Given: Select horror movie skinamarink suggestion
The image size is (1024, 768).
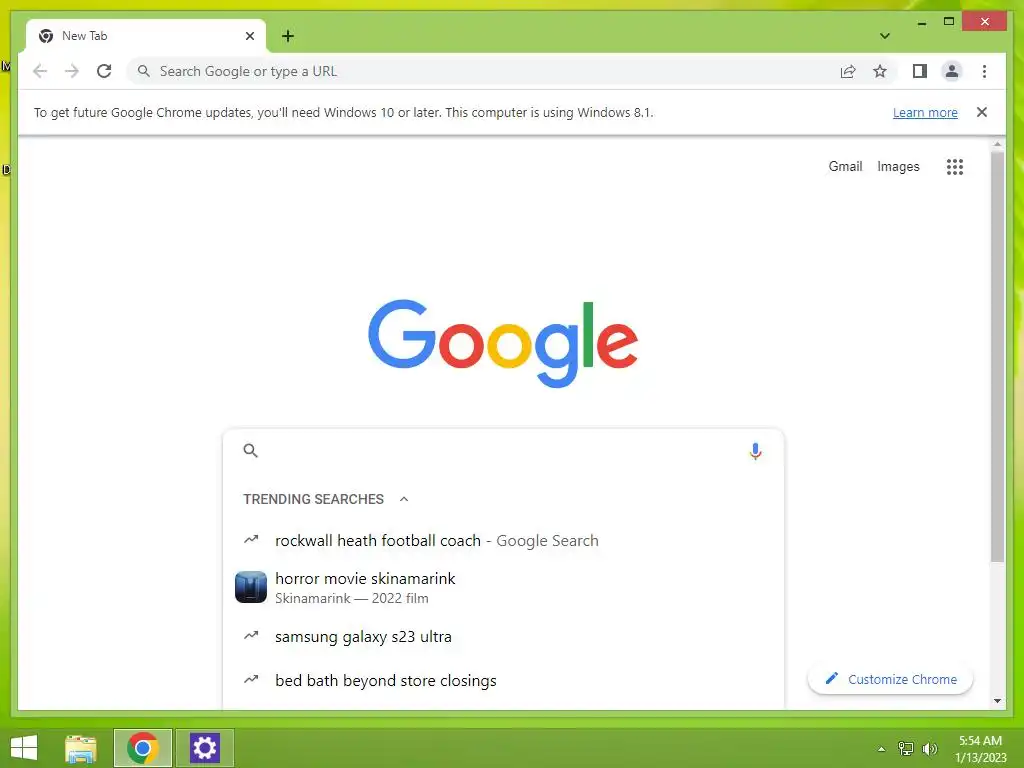Looking at the screenshot, I should 503,587.
